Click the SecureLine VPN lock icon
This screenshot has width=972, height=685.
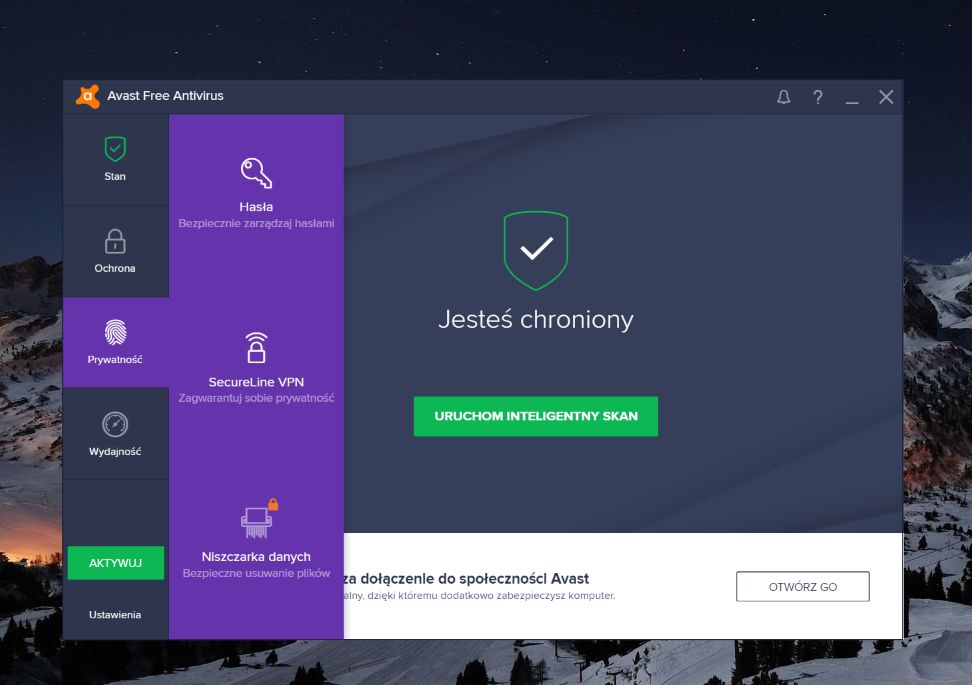click(x=256, y=347)
